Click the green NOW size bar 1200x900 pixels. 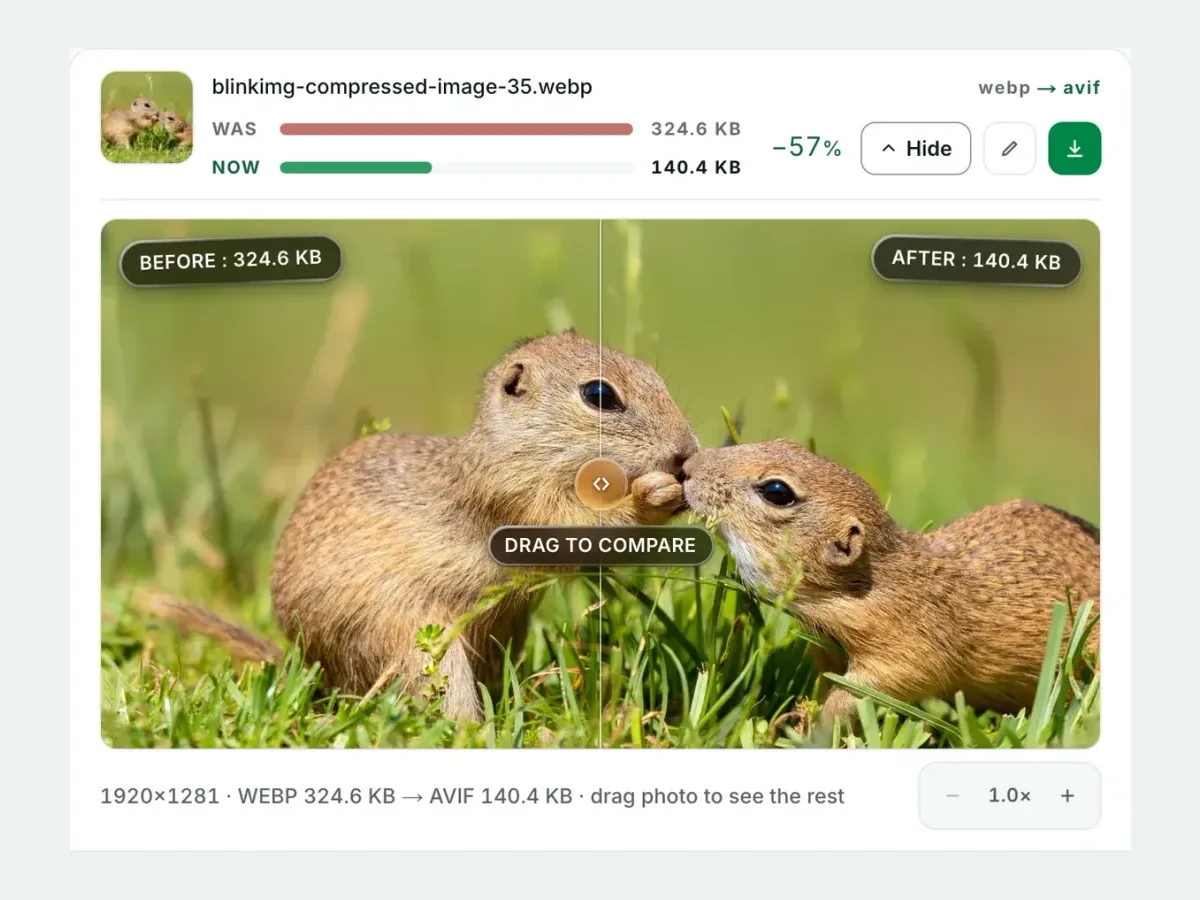(x=356, y=168)
